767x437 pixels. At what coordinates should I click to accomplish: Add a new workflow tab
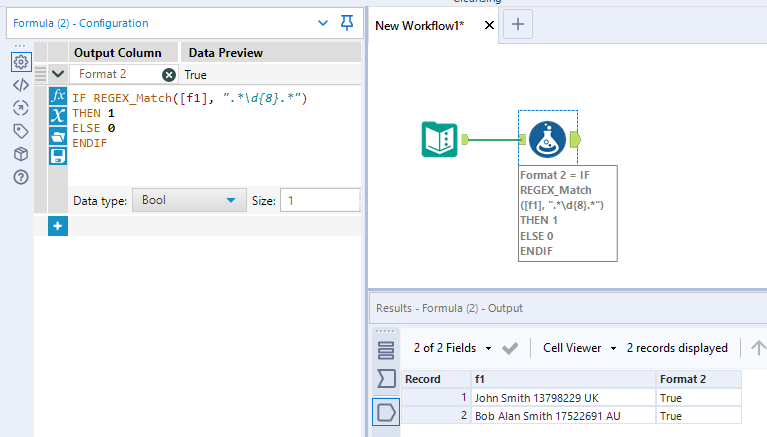pos(517,26)
